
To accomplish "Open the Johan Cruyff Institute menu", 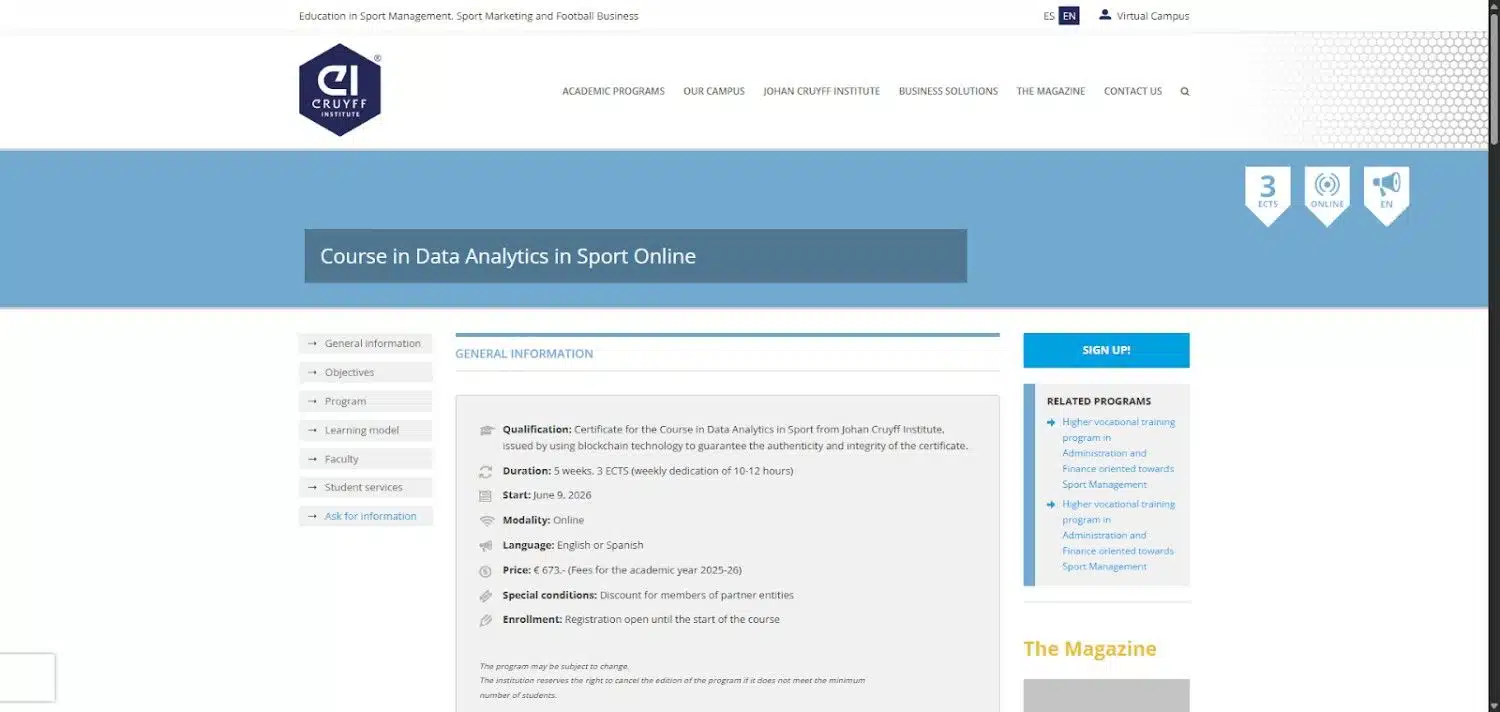I will (x=821, y=91).
